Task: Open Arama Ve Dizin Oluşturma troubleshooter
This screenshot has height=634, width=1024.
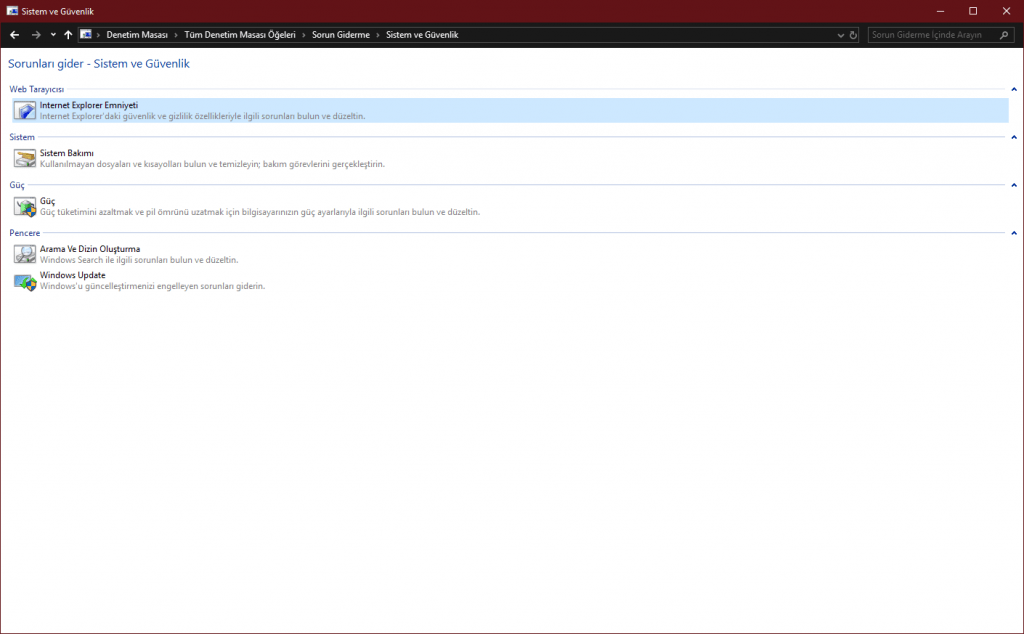Action: [90, 249]
